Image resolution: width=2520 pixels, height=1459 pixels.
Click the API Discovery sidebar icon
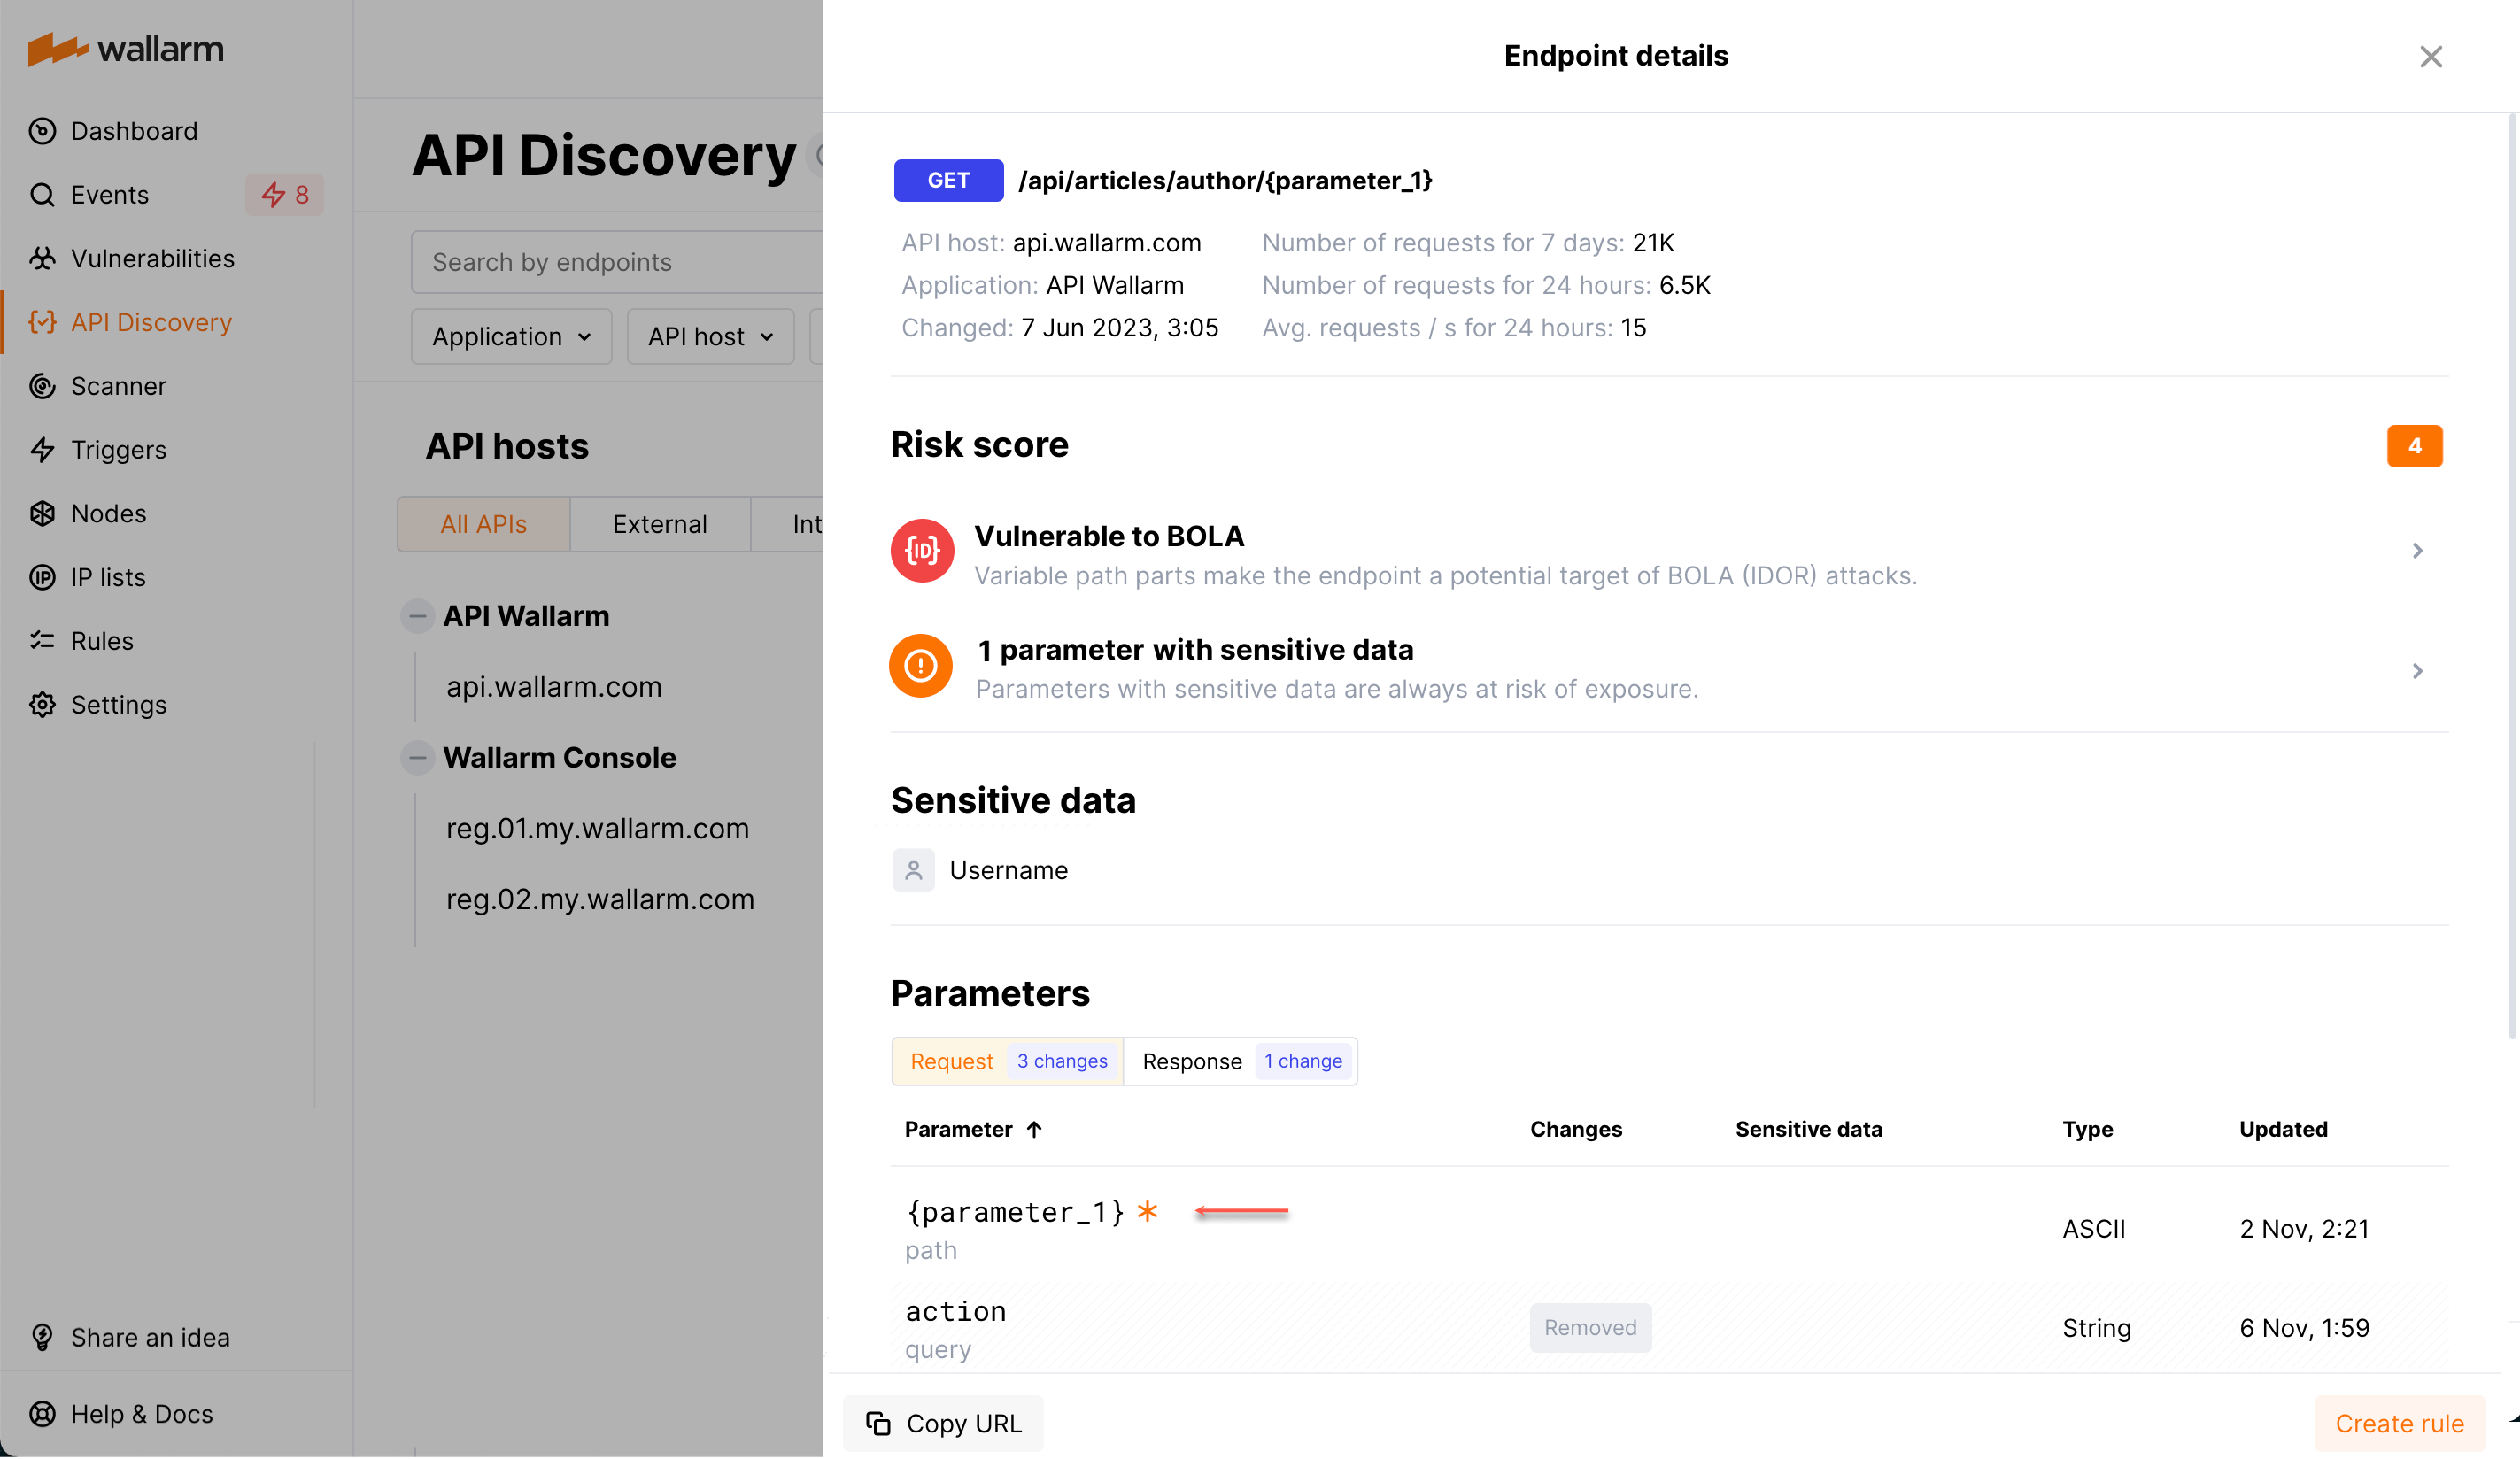(x=42, y=322)
